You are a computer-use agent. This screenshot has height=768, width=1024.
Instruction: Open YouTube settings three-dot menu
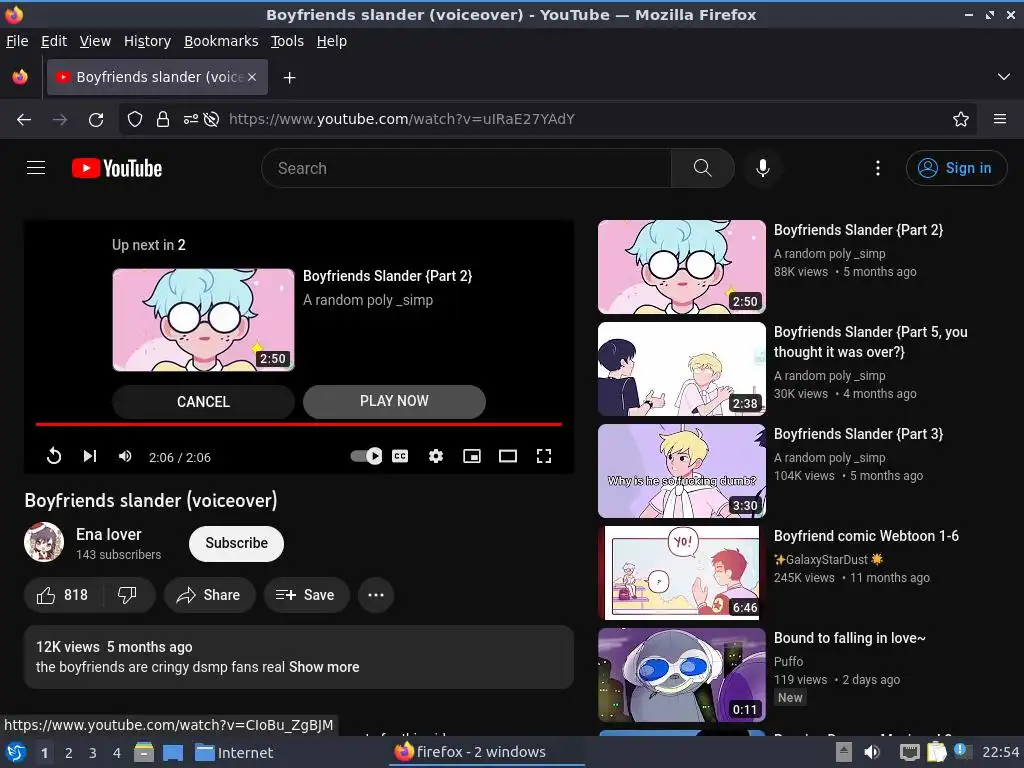(877, 168)
